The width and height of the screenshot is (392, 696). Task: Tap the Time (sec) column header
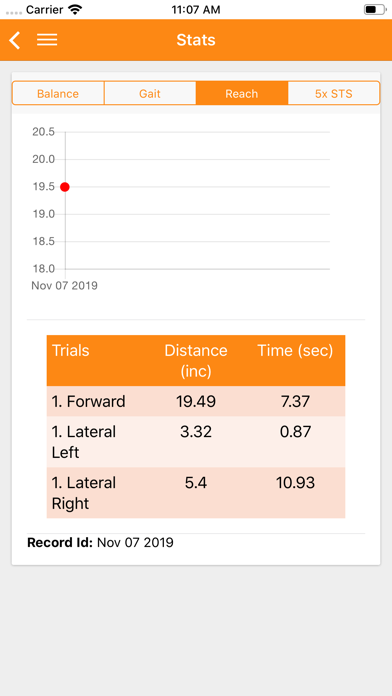295,351
